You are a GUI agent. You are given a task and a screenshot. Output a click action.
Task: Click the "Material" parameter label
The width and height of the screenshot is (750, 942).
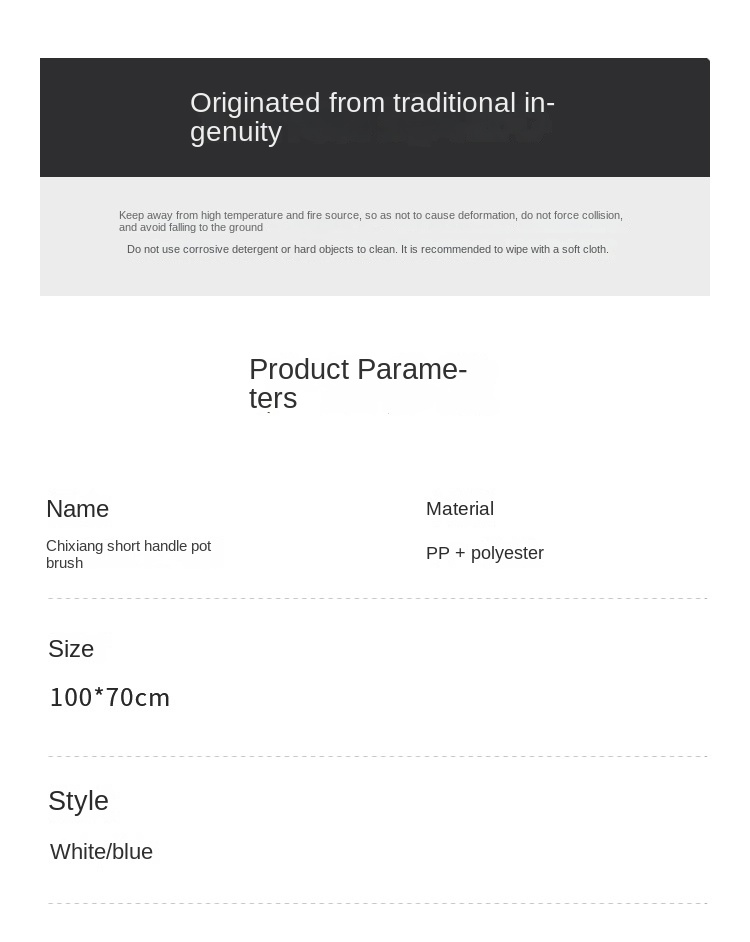point(459,509)
